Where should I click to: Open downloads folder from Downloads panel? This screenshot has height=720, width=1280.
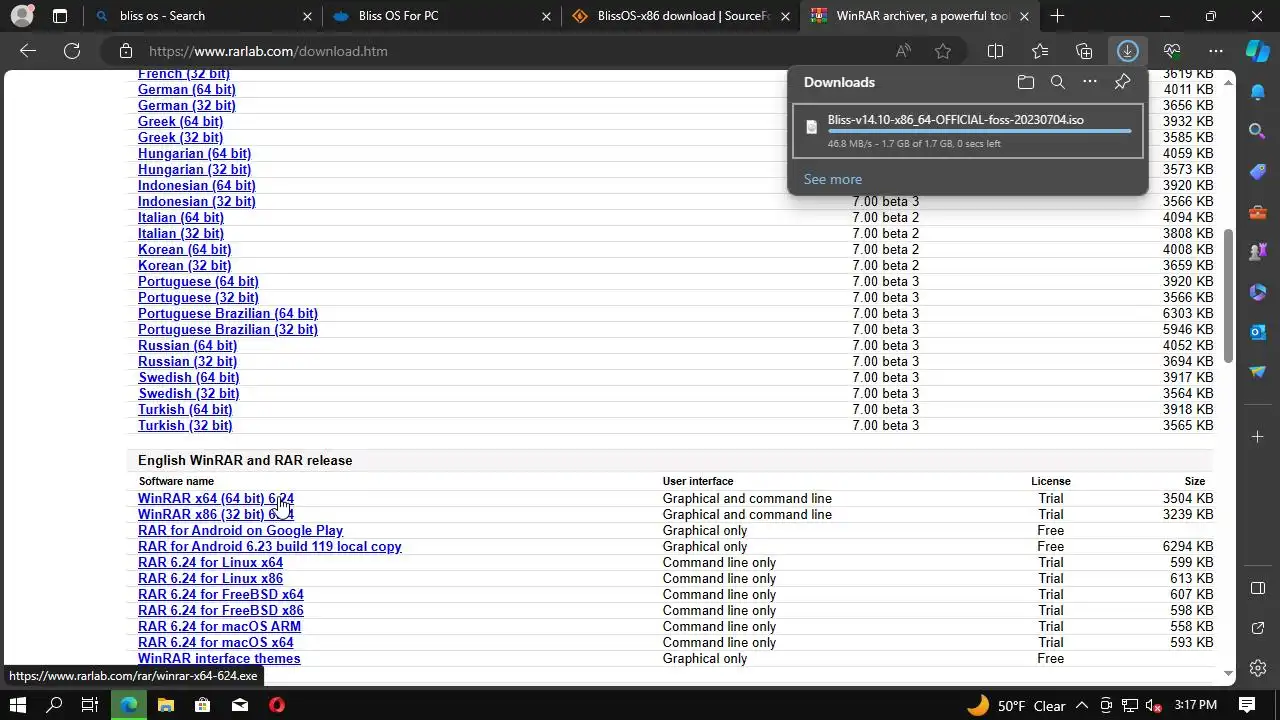(1025, 82)
